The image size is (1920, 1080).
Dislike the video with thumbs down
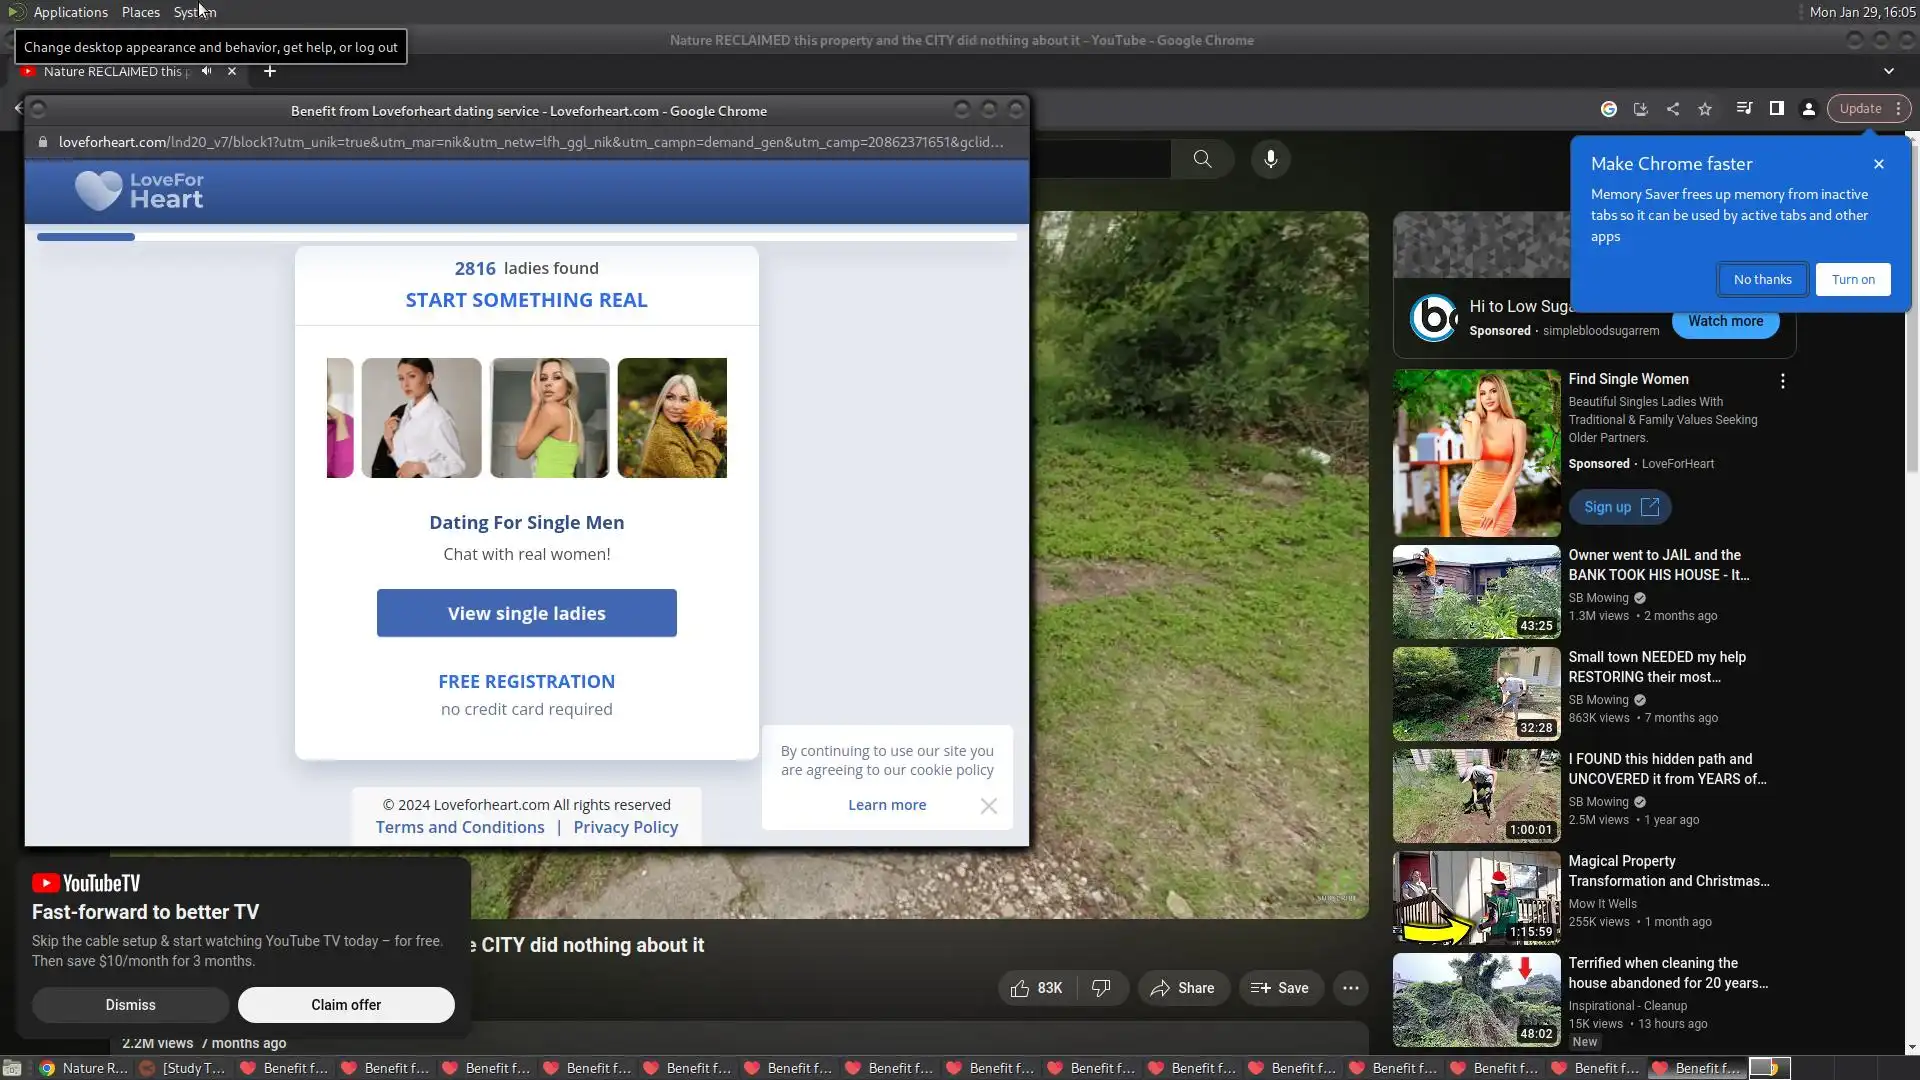(1101, 988)
